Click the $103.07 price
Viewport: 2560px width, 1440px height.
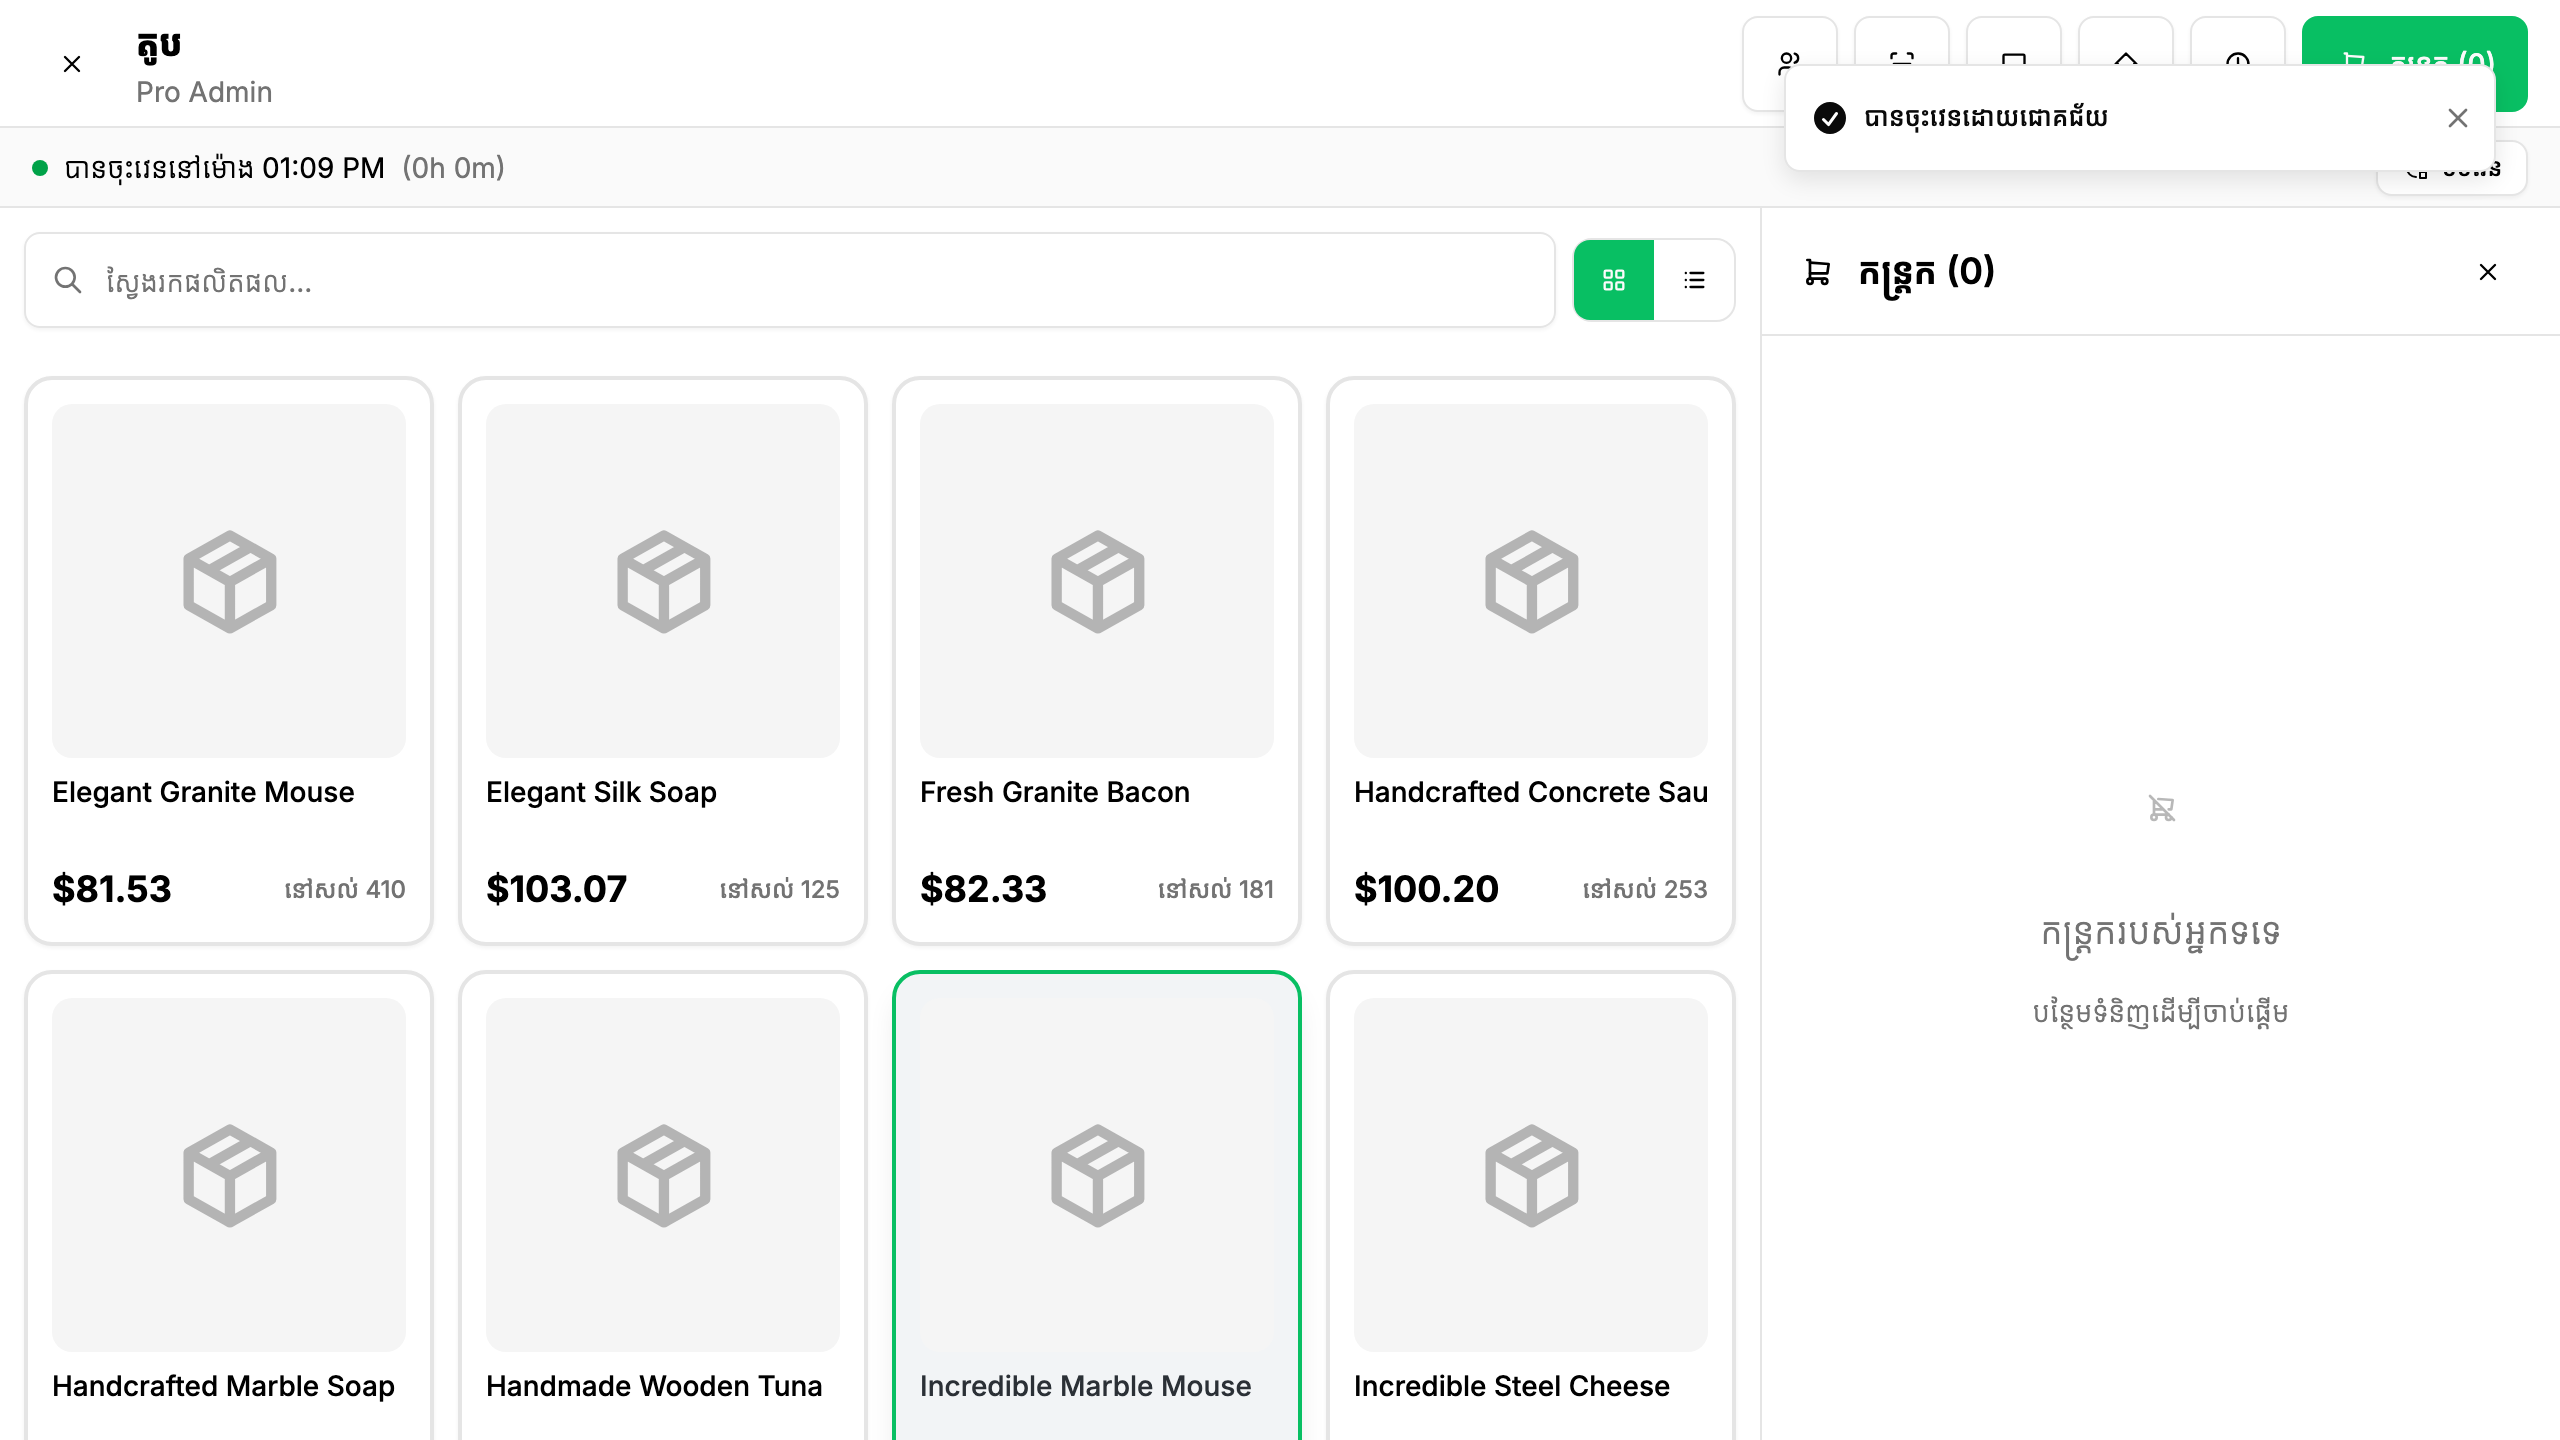coord(556,889)
